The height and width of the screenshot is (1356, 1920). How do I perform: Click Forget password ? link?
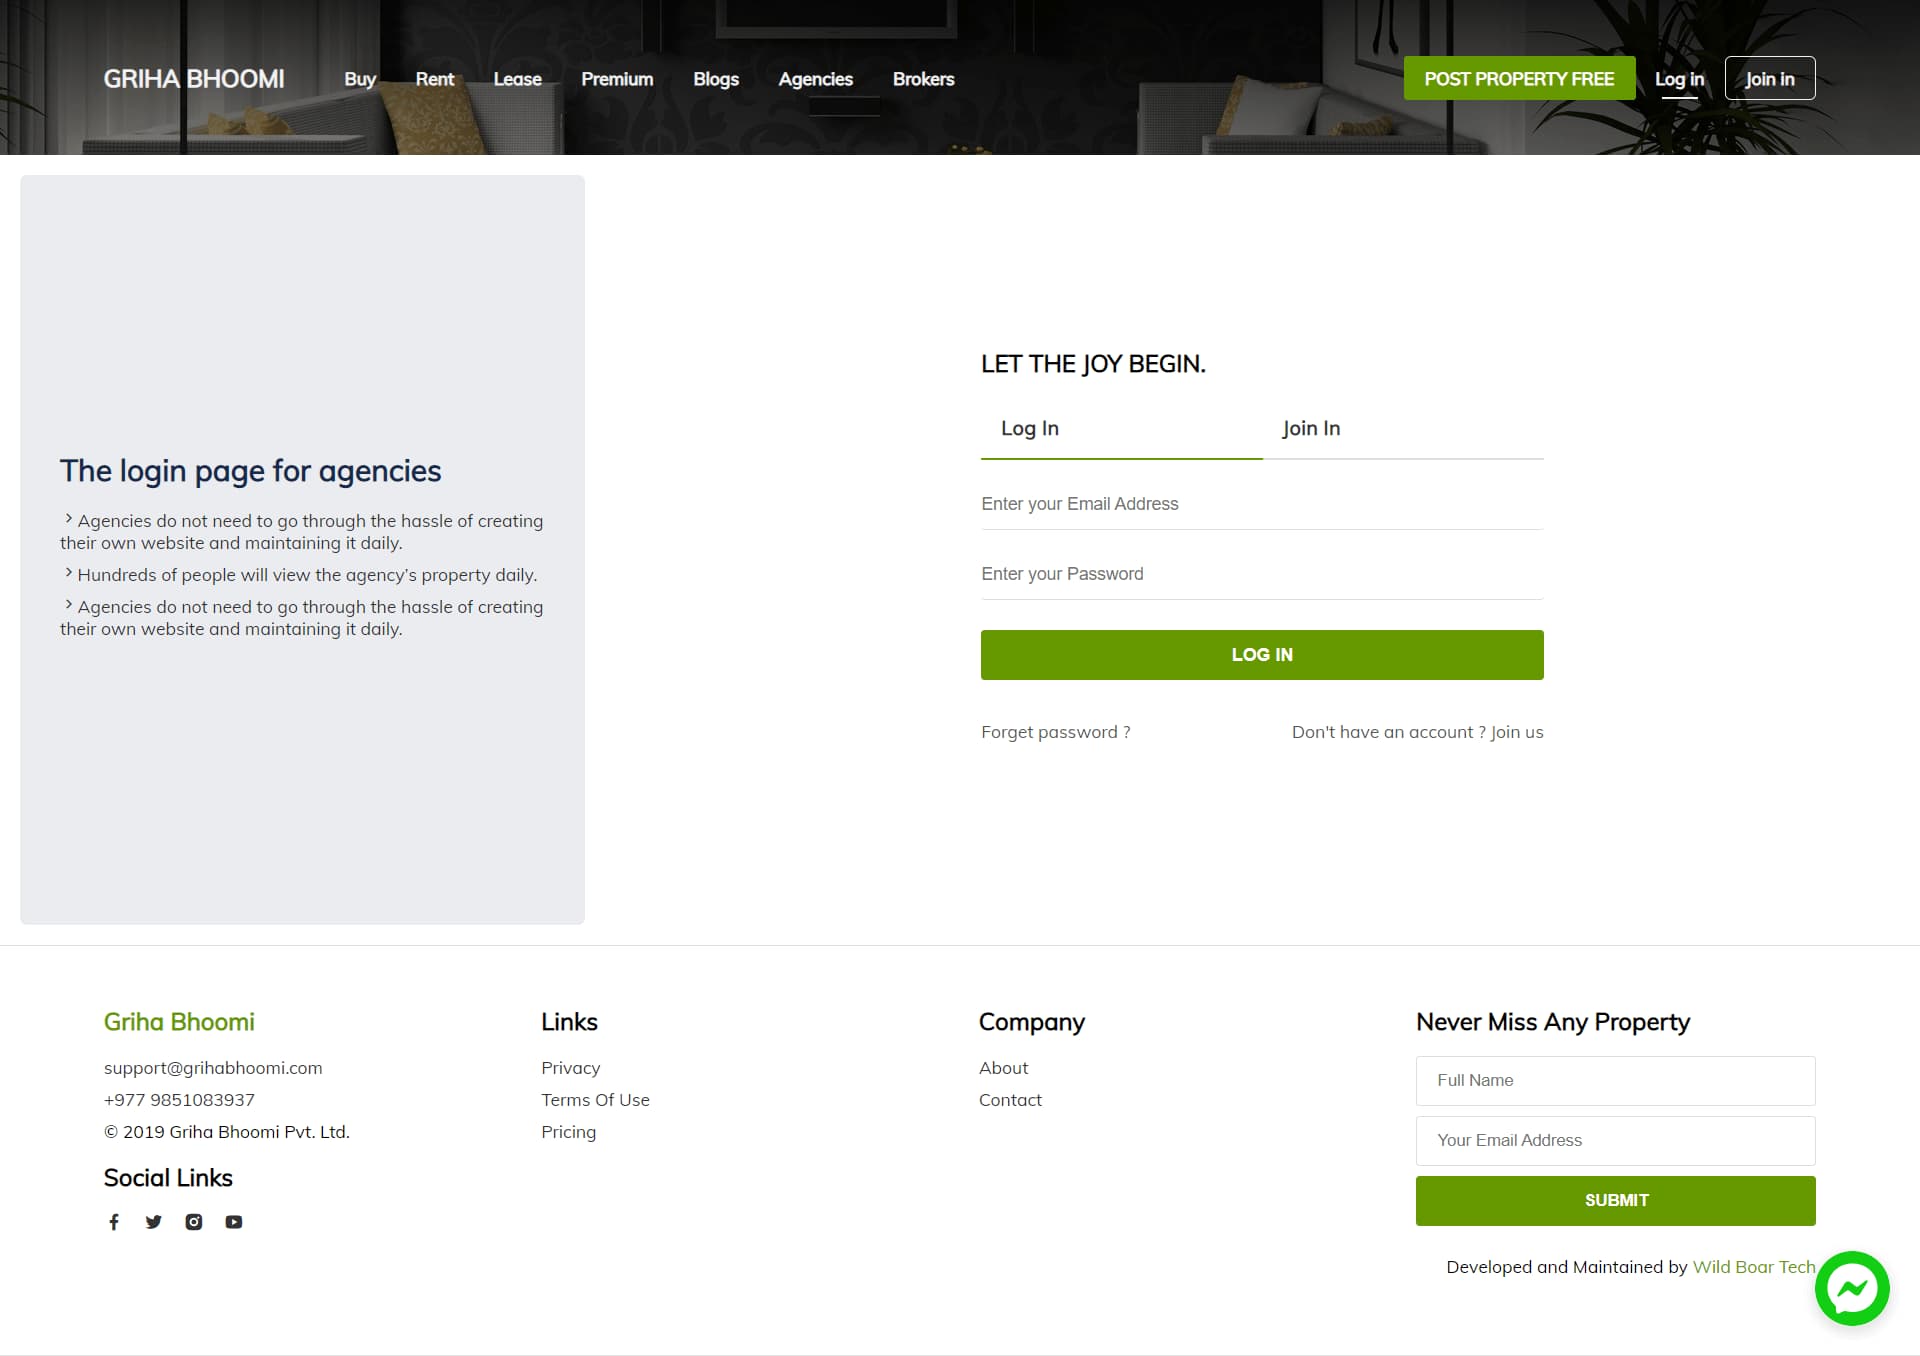point(1056,732)
